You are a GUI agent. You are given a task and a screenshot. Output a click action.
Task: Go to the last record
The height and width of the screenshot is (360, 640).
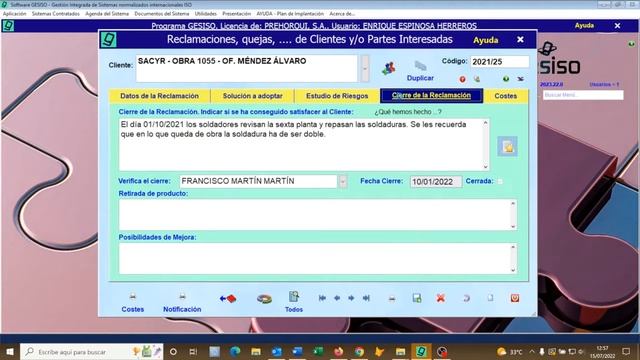366,298
